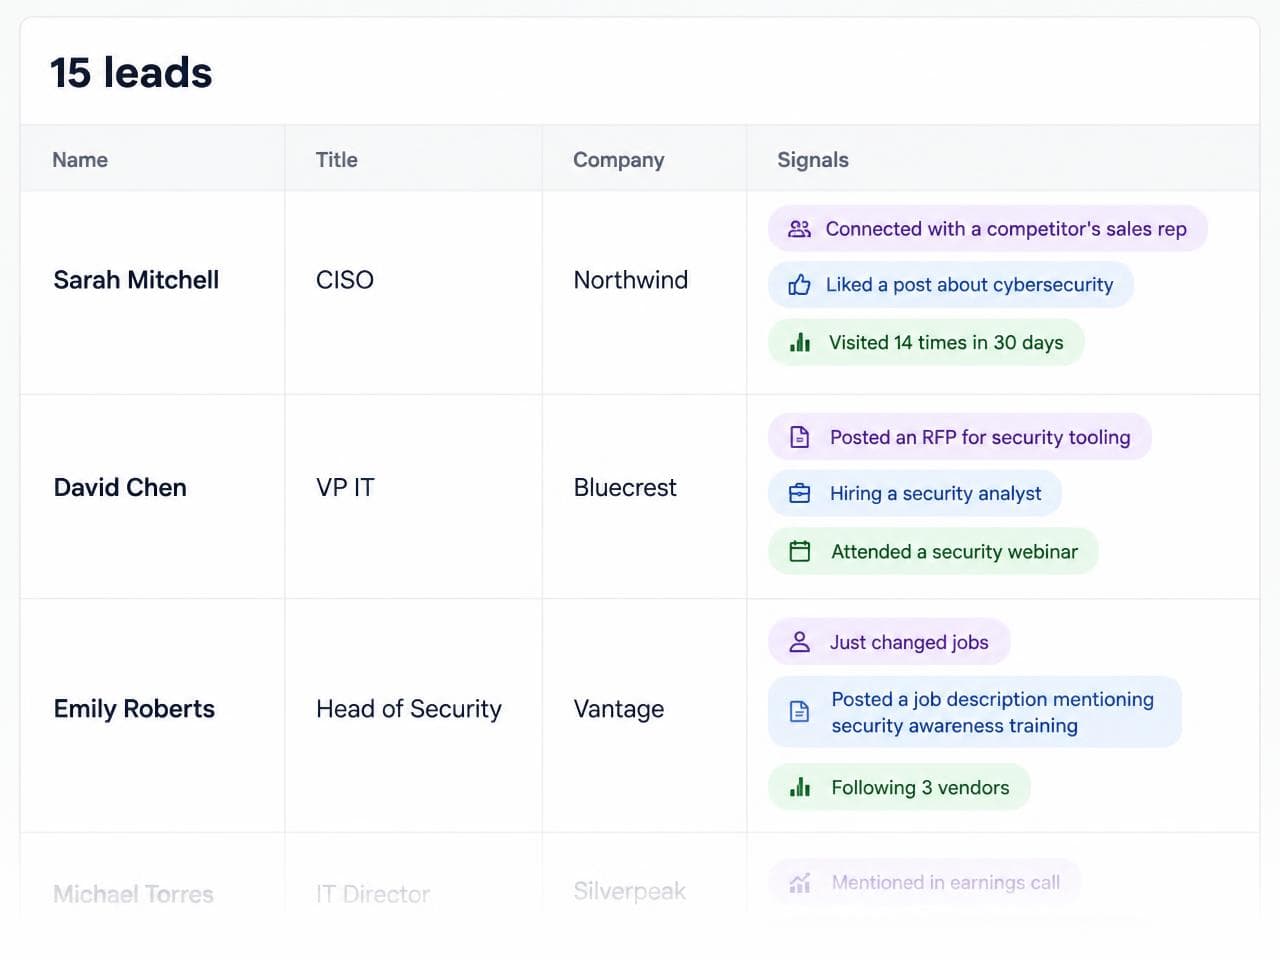This screenshot has width=1280, height=960.
Task: Click the IT Director title cell
Action: coord(373,894)
